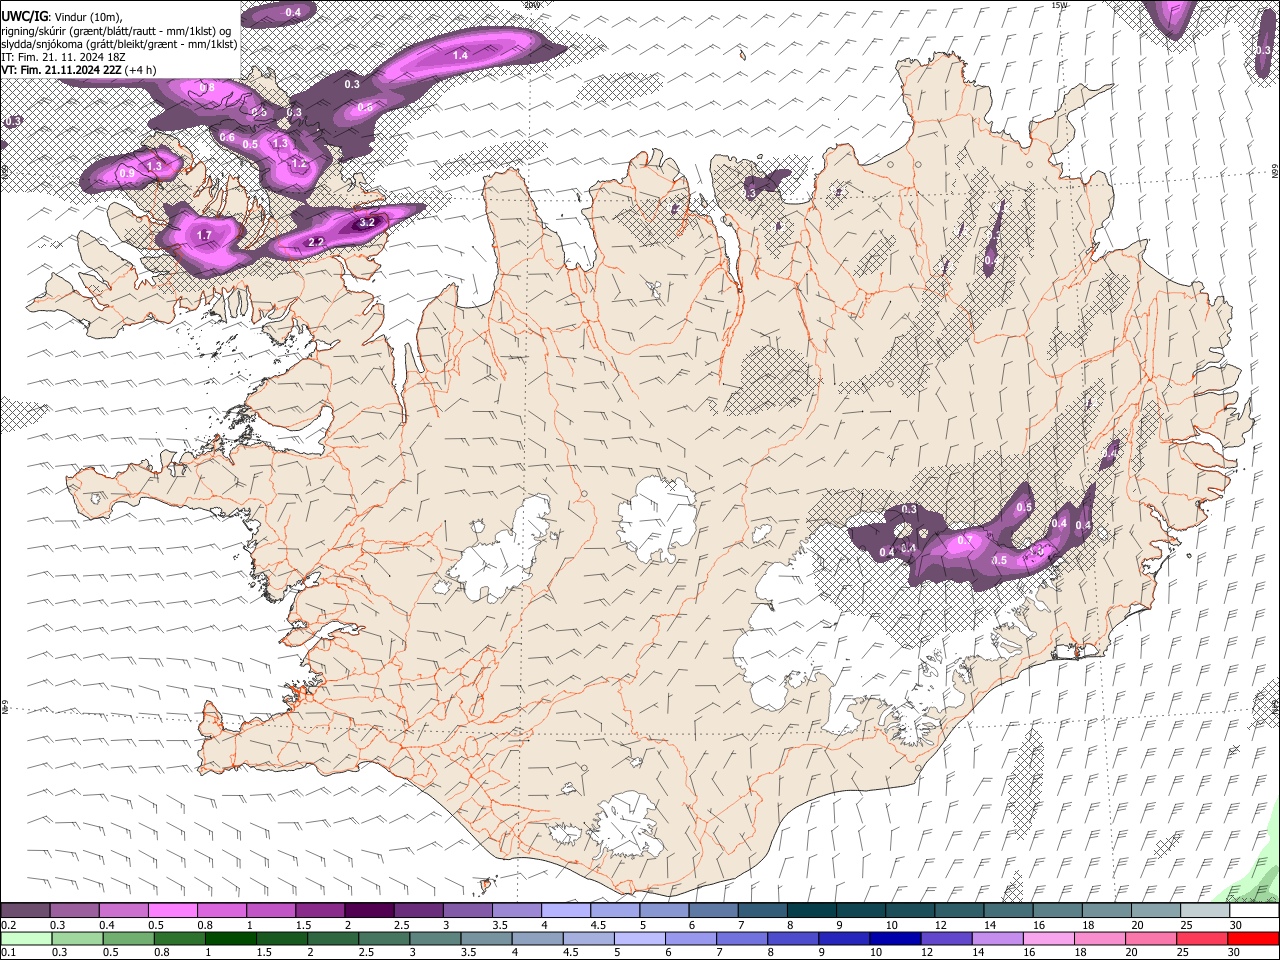
Task: Pick the bright red swatch after the lower 30 label
Action: (1252, 938)
